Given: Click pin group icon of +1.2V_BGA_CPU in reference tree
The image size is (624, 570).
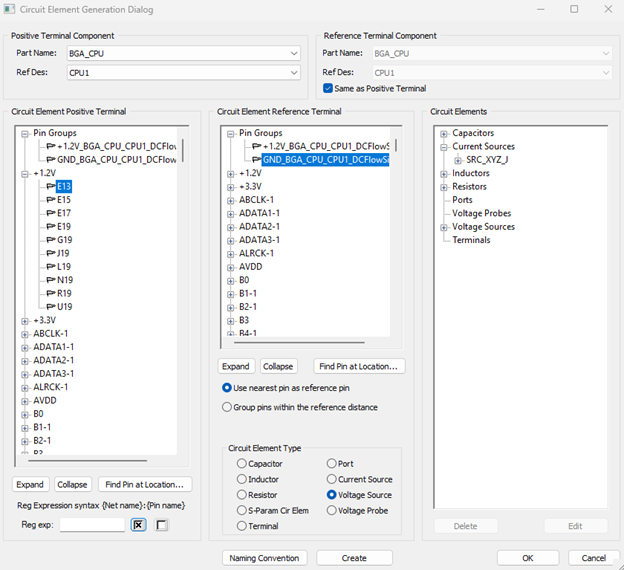Looking at the screenshot, I should click(x=255, y=146).
